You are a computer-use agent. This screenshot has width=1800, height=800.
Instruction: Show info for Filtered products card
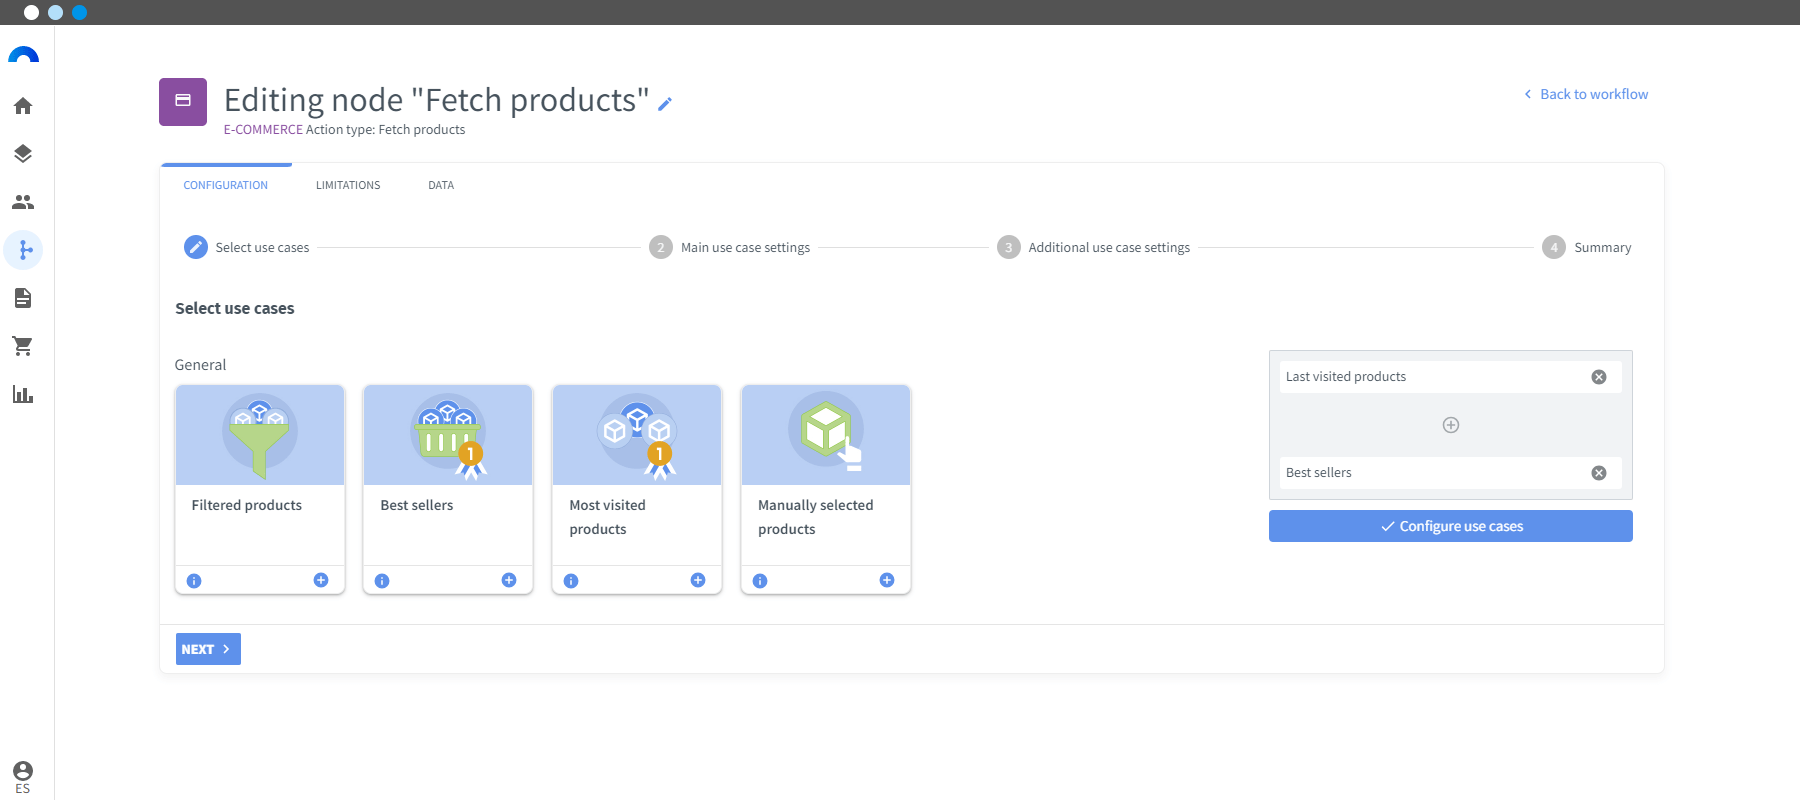(x=194, y=581)
